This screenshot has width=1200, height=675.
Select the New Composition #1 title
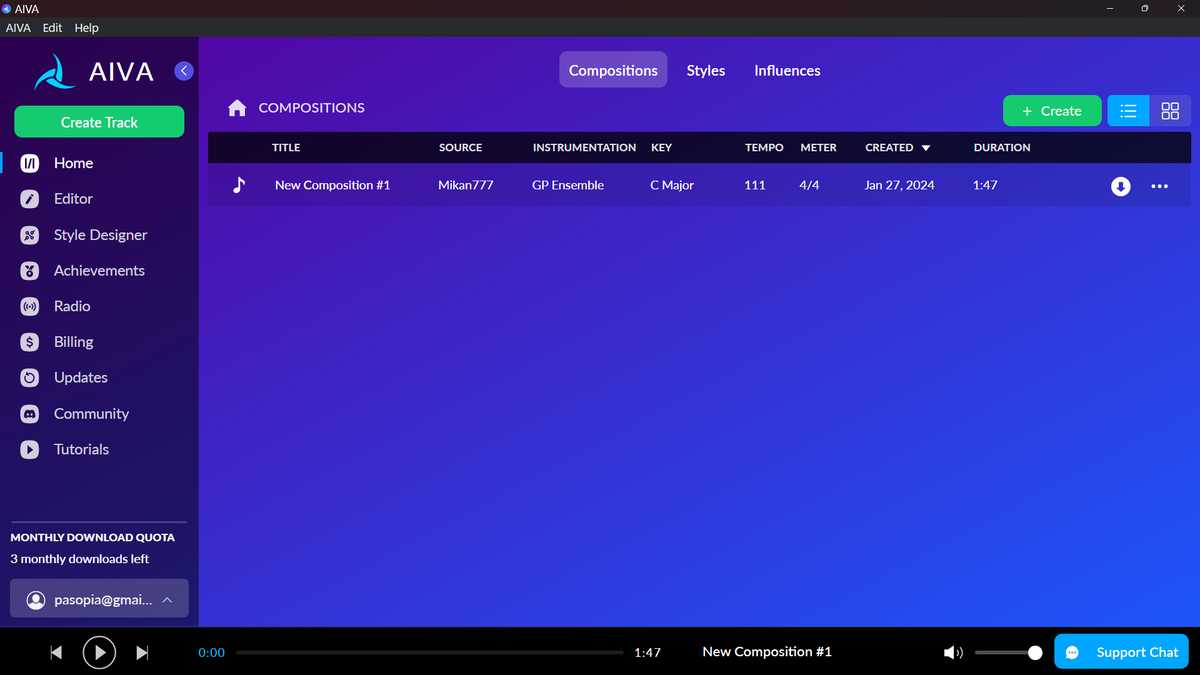[x=332, y=185]
